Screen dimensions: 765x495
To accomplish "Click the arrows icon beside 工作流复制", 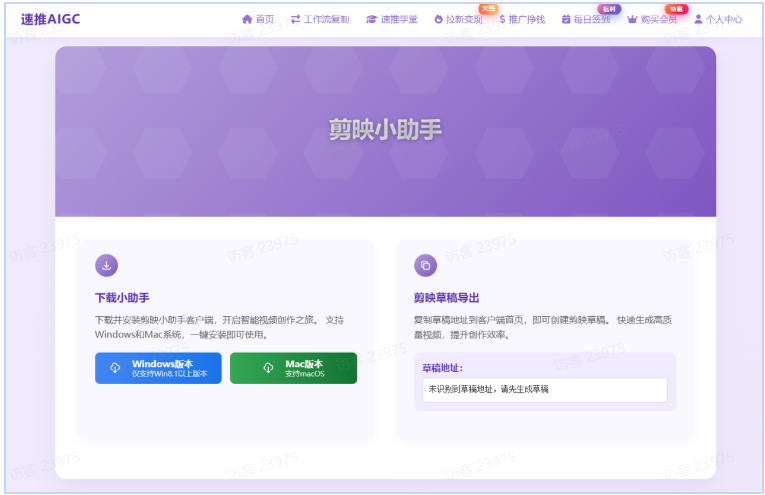I will click(295, 19).
